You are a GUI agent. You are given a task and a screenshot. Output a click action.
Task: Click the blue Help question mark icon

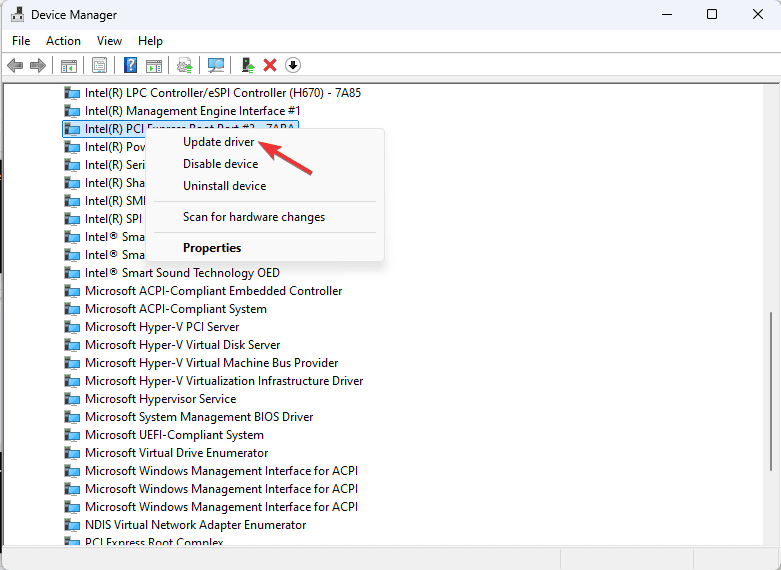click(x=130, y=65)
